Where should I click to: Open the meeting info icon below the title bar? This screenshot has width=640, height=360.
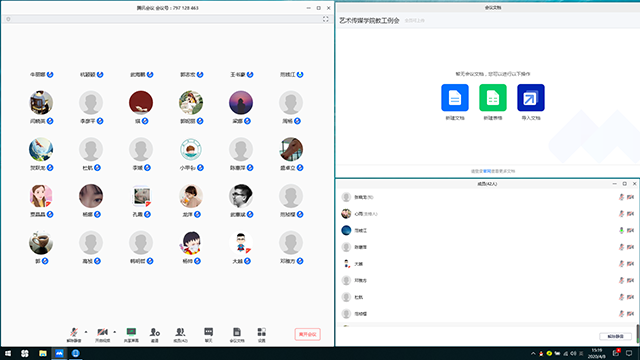point(8,19)
